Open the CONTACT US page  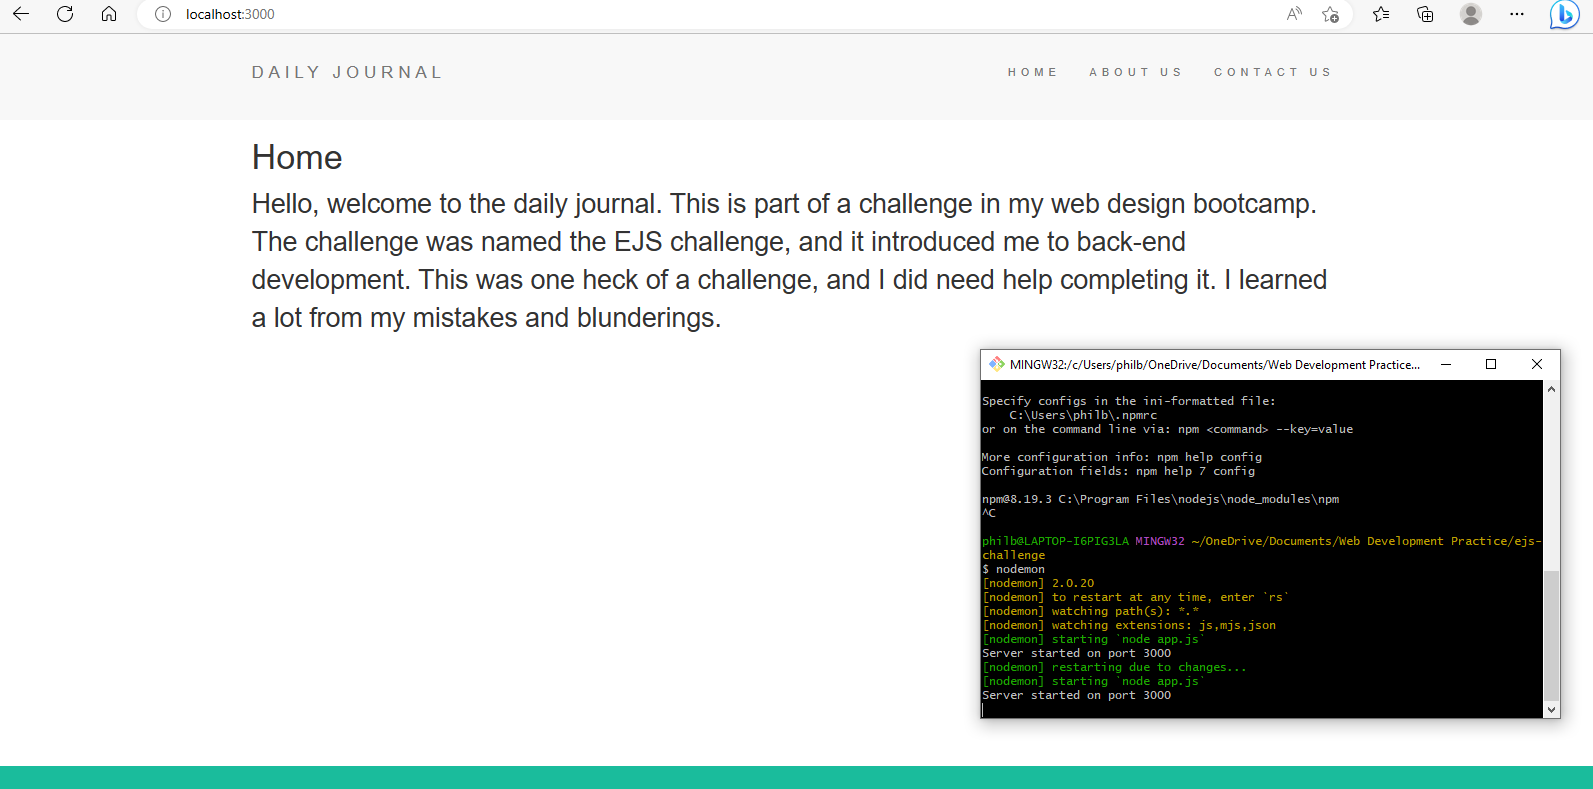point(1273,71)
